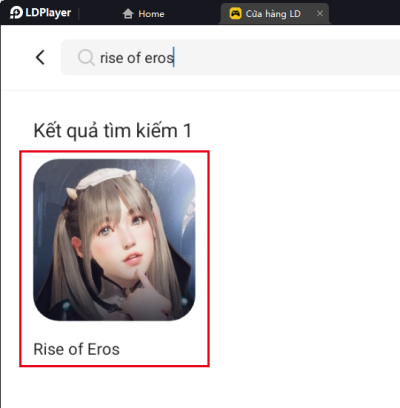Click the LDPlayer logo icon
Screen dimensions: 400x408
[16, 13]
